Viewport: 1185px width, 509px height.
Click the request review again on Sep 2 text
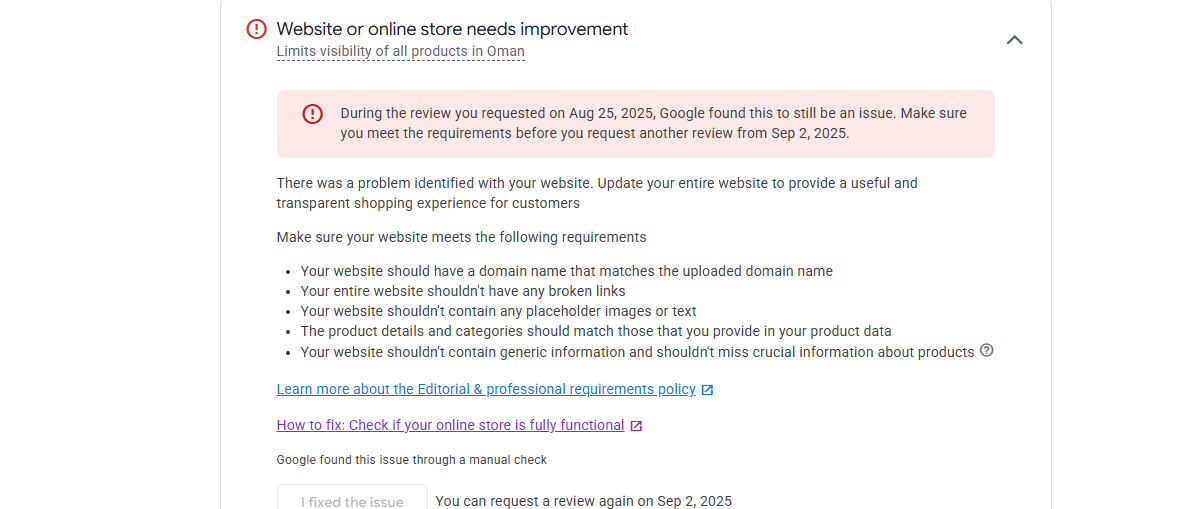tap(584, 501)
